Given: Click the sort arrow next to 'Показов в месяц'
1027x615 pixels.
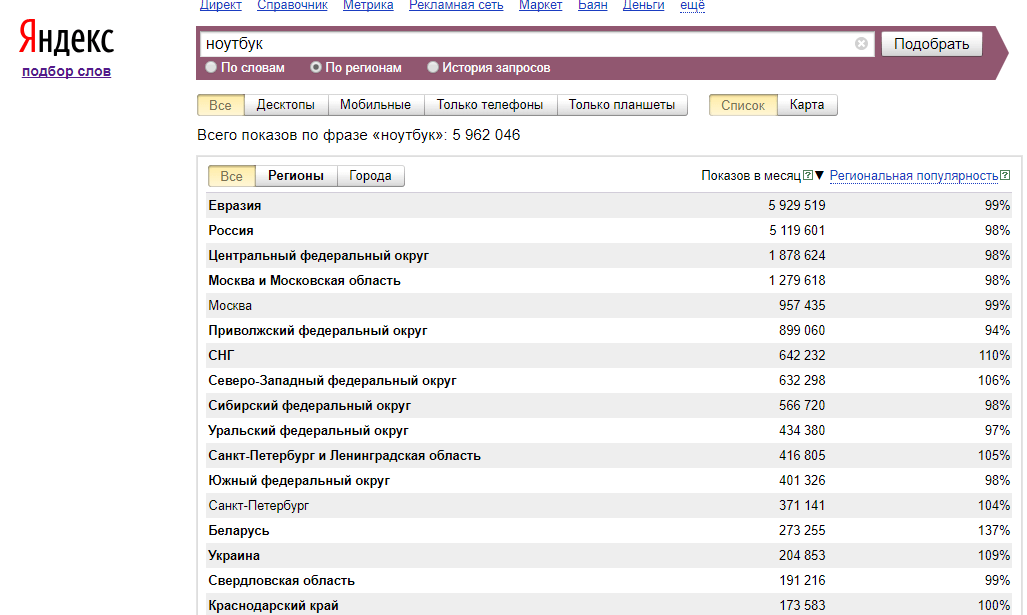Looking at the screenshot, I should click(819, 175).
